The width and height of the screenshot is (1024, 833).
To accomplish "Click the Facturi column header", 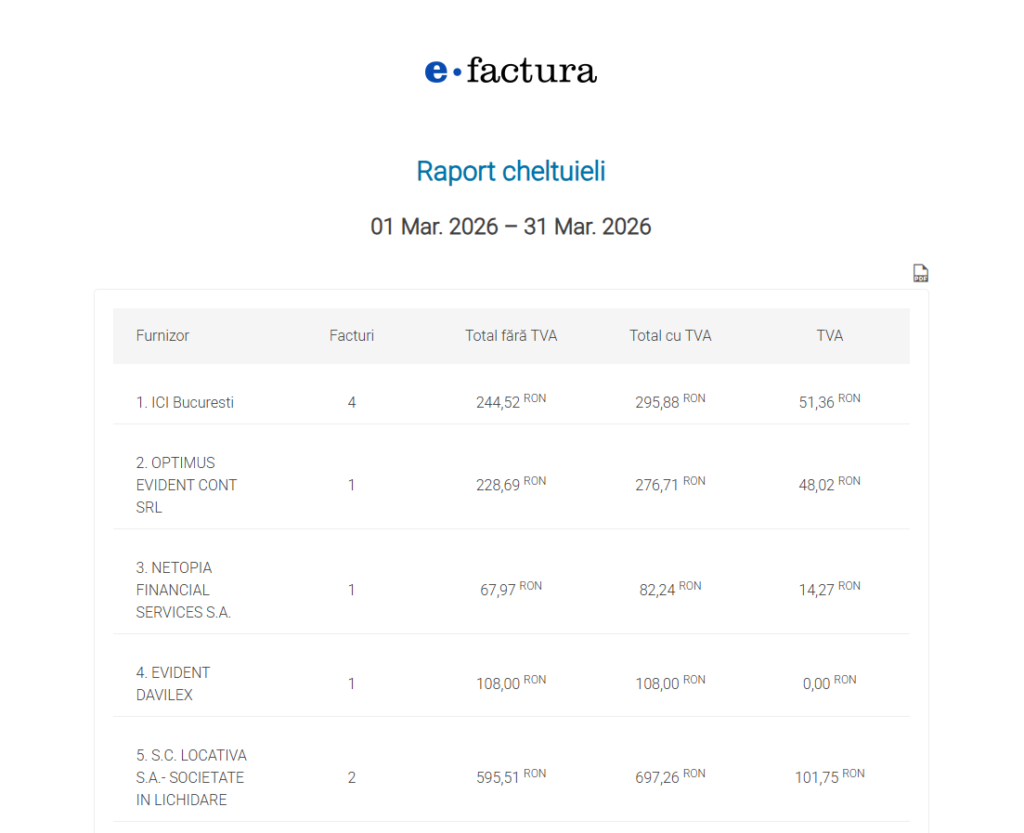I will pos(351,336).
